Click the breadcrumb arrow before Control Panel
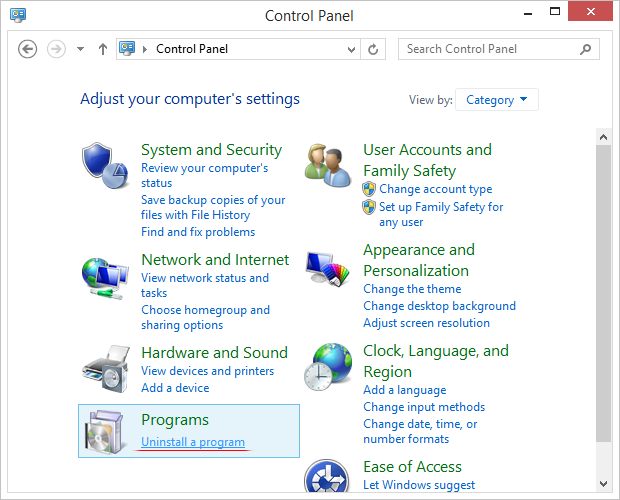The image size is (620, 500). click(x=145, y=49)
